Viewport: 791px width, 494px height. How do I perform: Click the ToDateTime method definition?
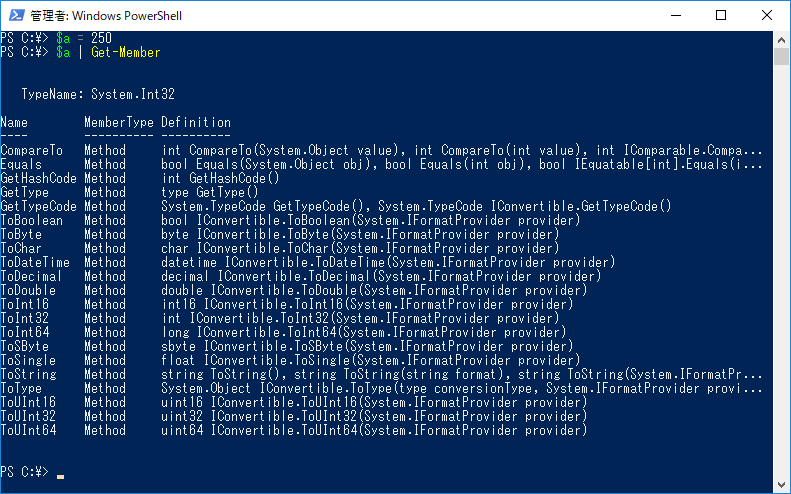pyautogui.click(x=388, y=262)
